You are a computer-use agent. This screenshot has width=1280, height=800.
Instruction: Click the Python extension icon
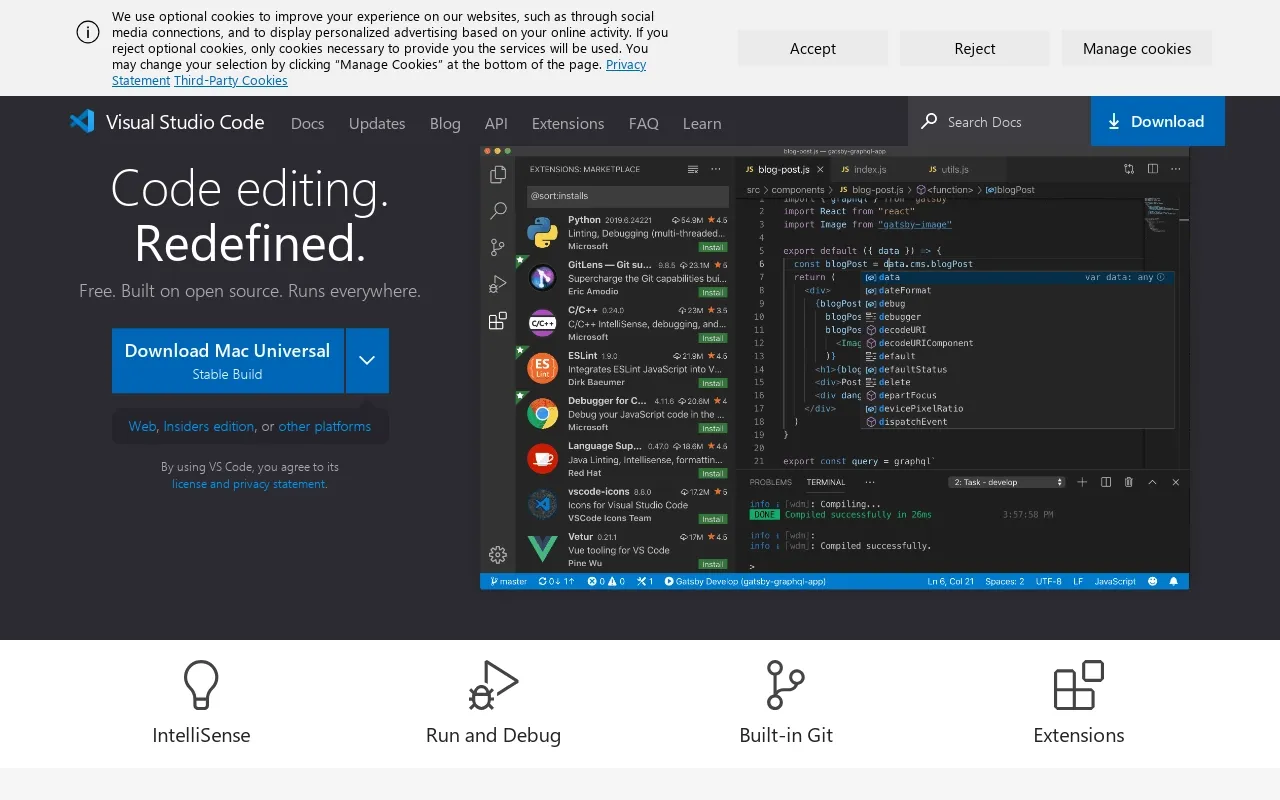tap(542, 232)
